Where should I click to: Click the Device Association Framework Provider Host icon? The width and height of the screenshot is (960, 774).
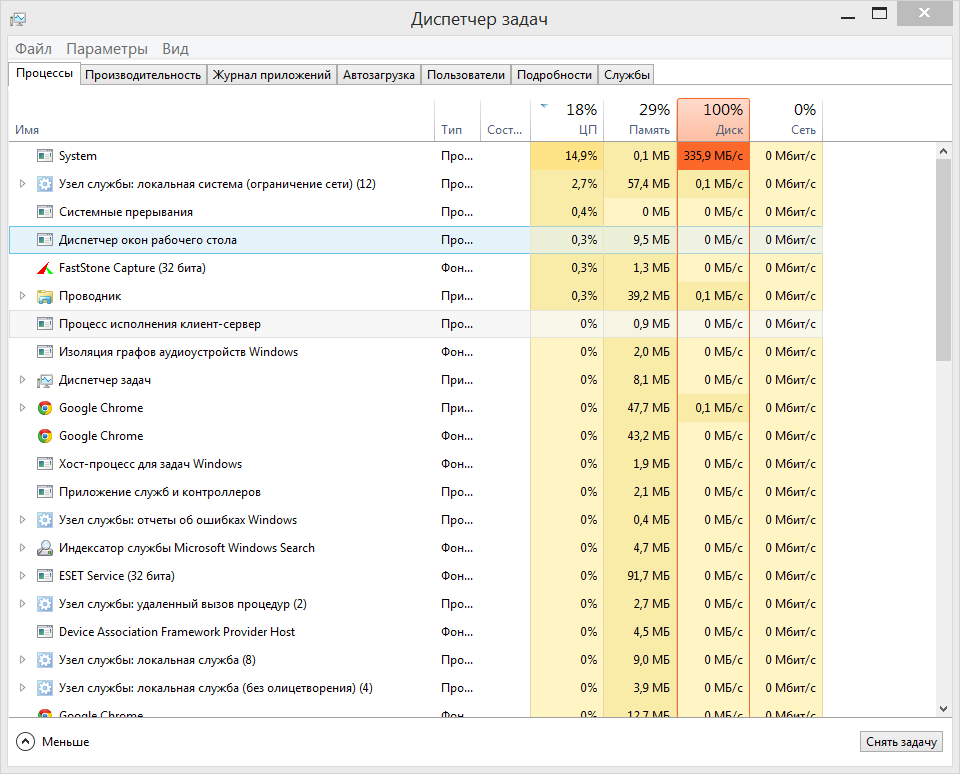click(x=44, y=632)
